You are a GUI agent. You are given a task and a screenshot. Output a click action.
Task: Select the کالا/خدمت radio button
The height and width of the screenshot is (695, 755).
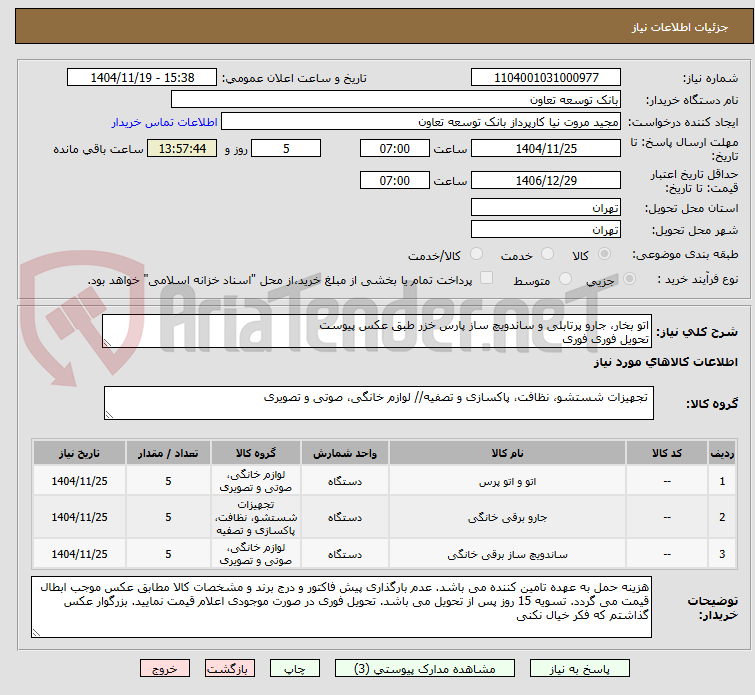point(476,253)
